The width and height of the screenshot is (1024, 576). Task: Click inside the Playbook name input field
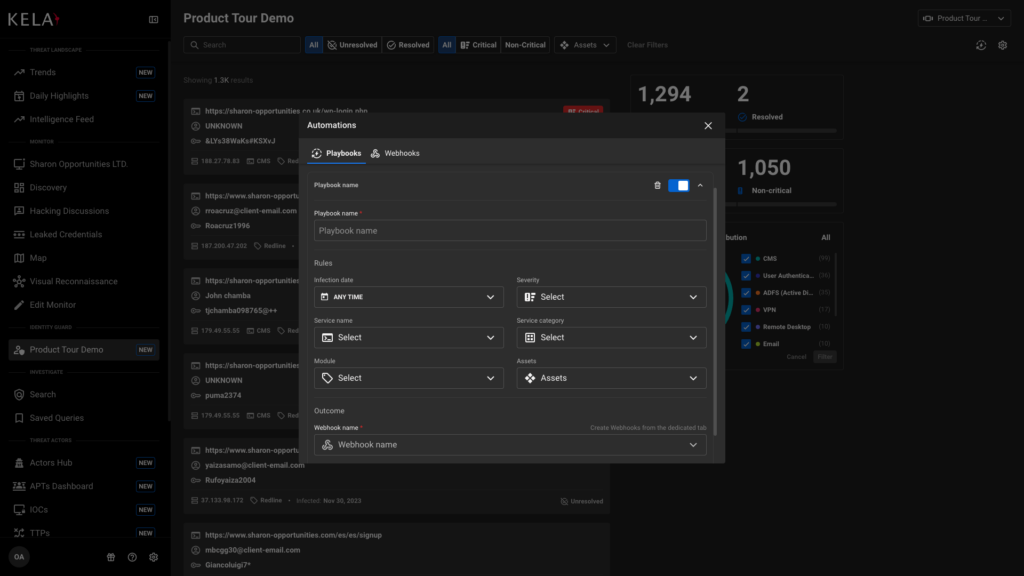(x=510, y=230)
